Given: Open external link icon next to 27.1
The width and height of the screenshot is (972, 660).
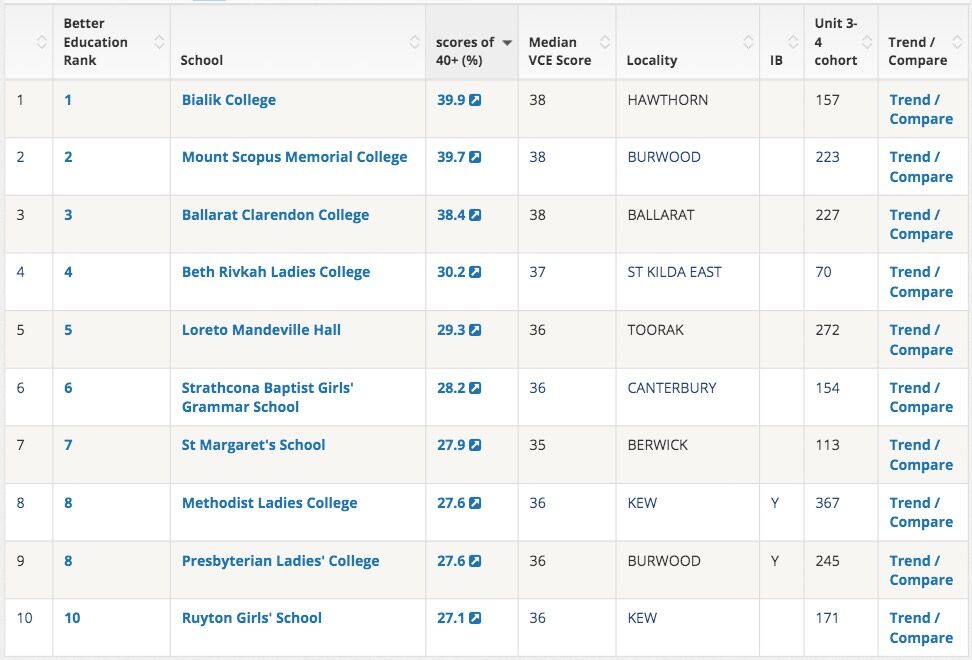Looking at the screenshot, I should (x=476, y=618).
